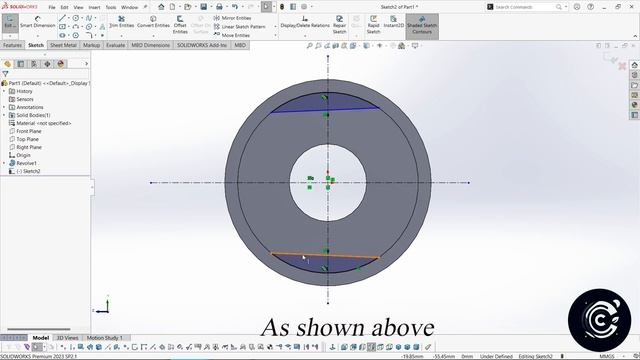Open DisplayManager tab icon
640x360 pixels.
coord(61,64)
